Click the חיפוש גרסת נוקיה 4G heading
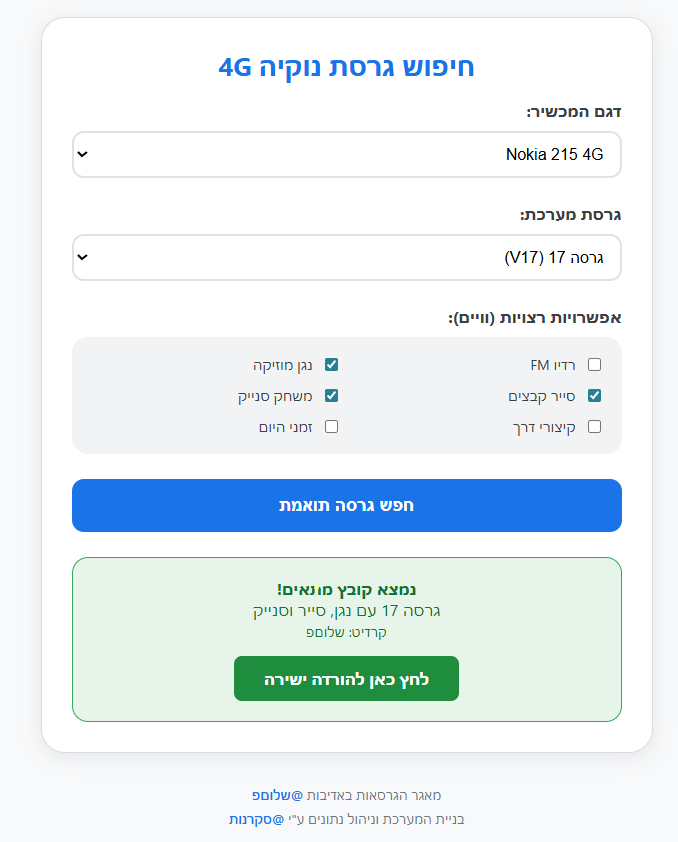 pos(346,67)
